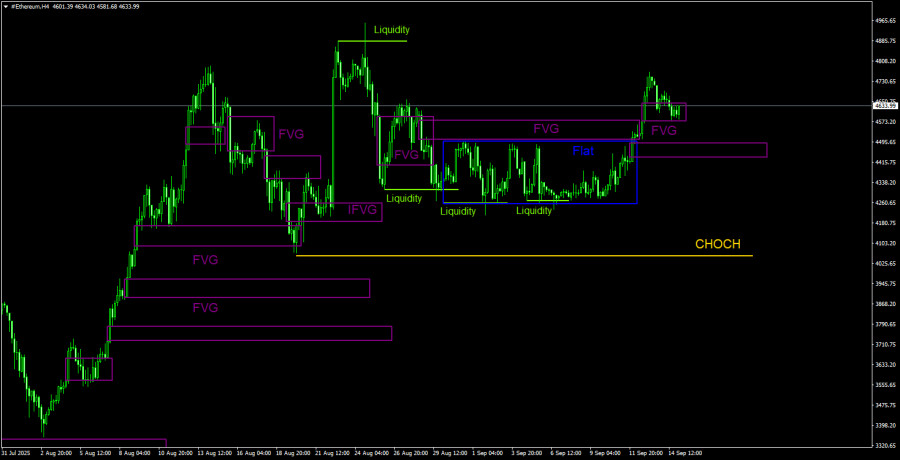Select the small purple box near 5 Aug
Image resolution: width=900 pixels, height=460 pixels.
(x=90, y=369)
